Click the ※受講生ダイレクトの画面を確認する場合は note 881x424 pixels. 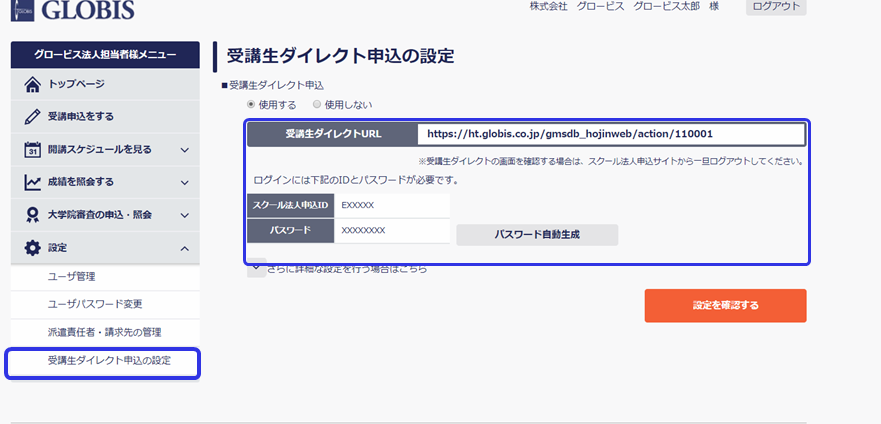pos(610,162)
